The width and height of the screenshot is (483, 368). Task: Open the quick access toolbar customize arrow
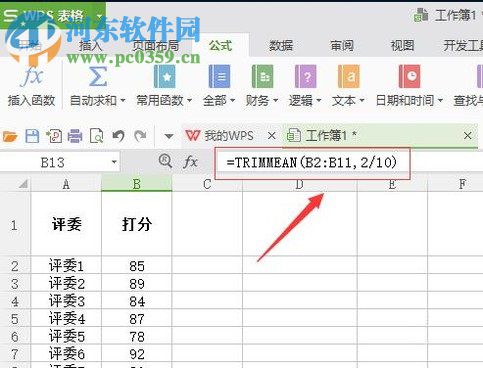169,136
